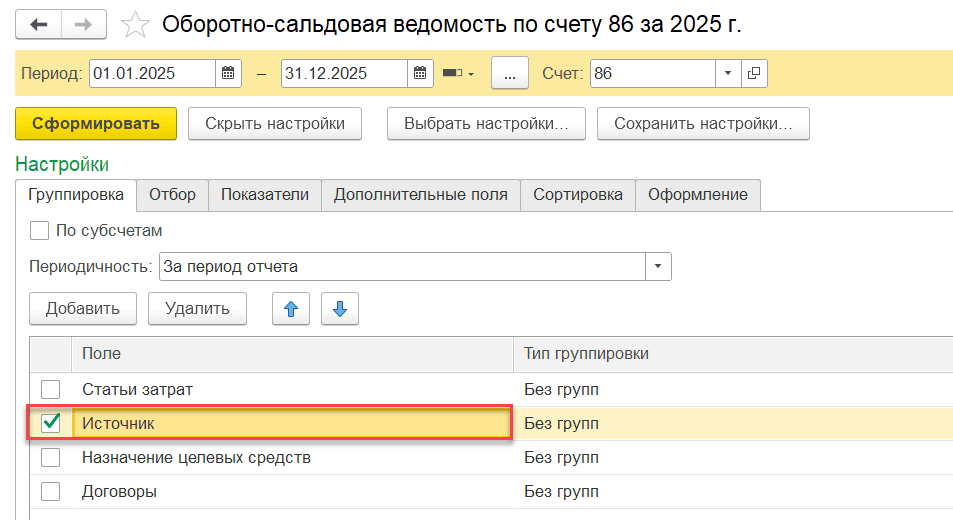Click the forward navigation arrow

point(86,24)
